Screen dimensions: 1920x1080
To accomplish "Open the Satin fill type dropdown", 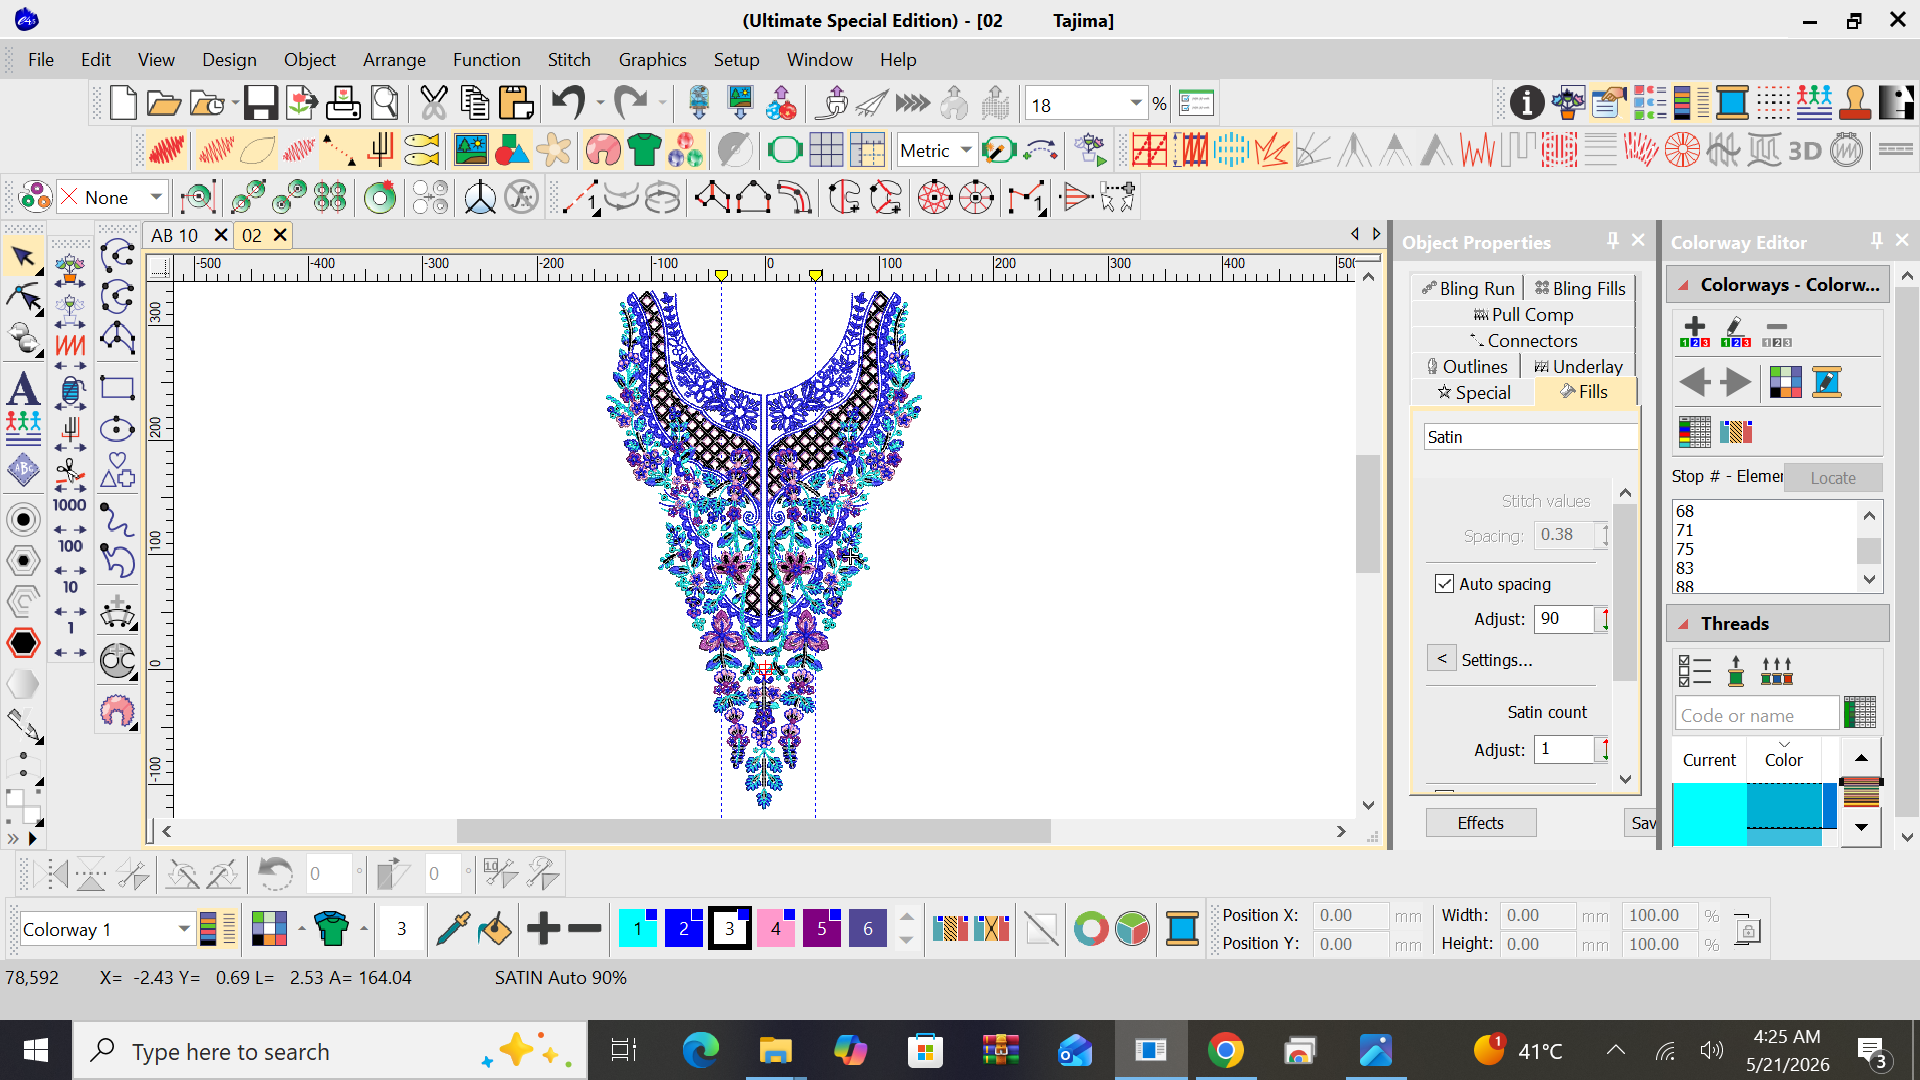I will click(x=1530, y=437).
